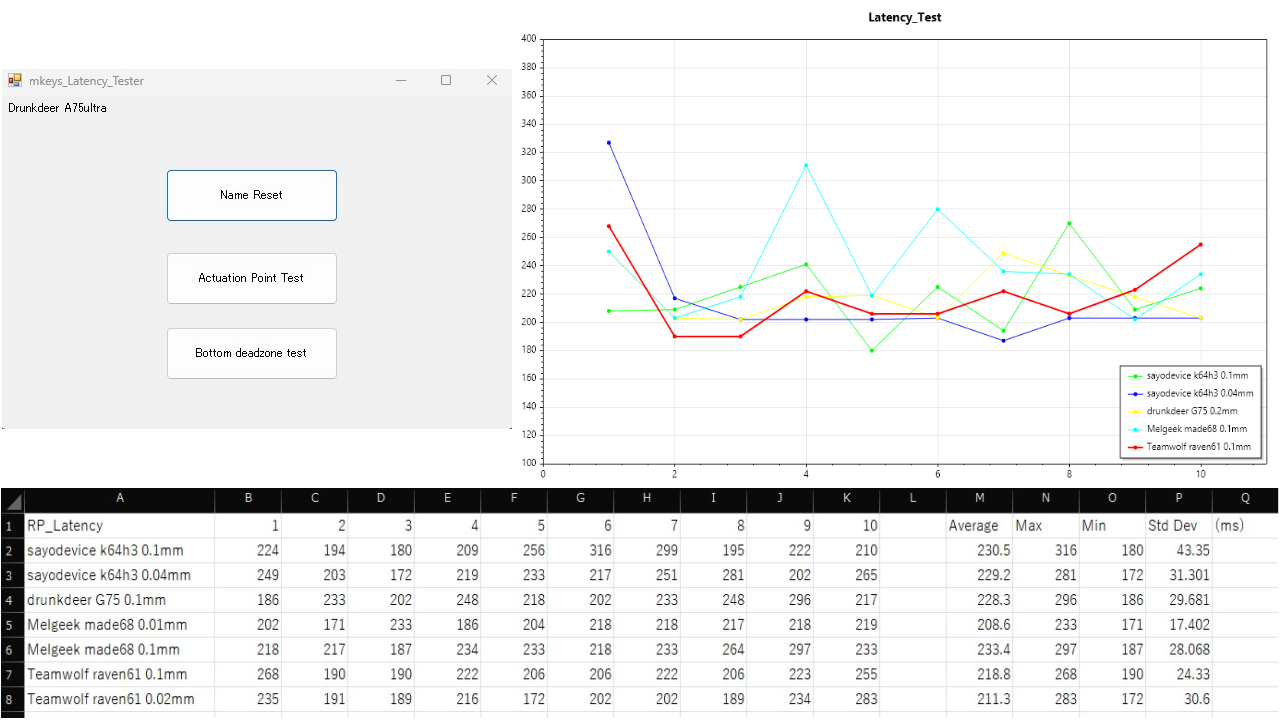Screen dimensions: 1280x720
Task: Start the Actuation Point Test
Action: pyautogui.click(x=252, y=278)
